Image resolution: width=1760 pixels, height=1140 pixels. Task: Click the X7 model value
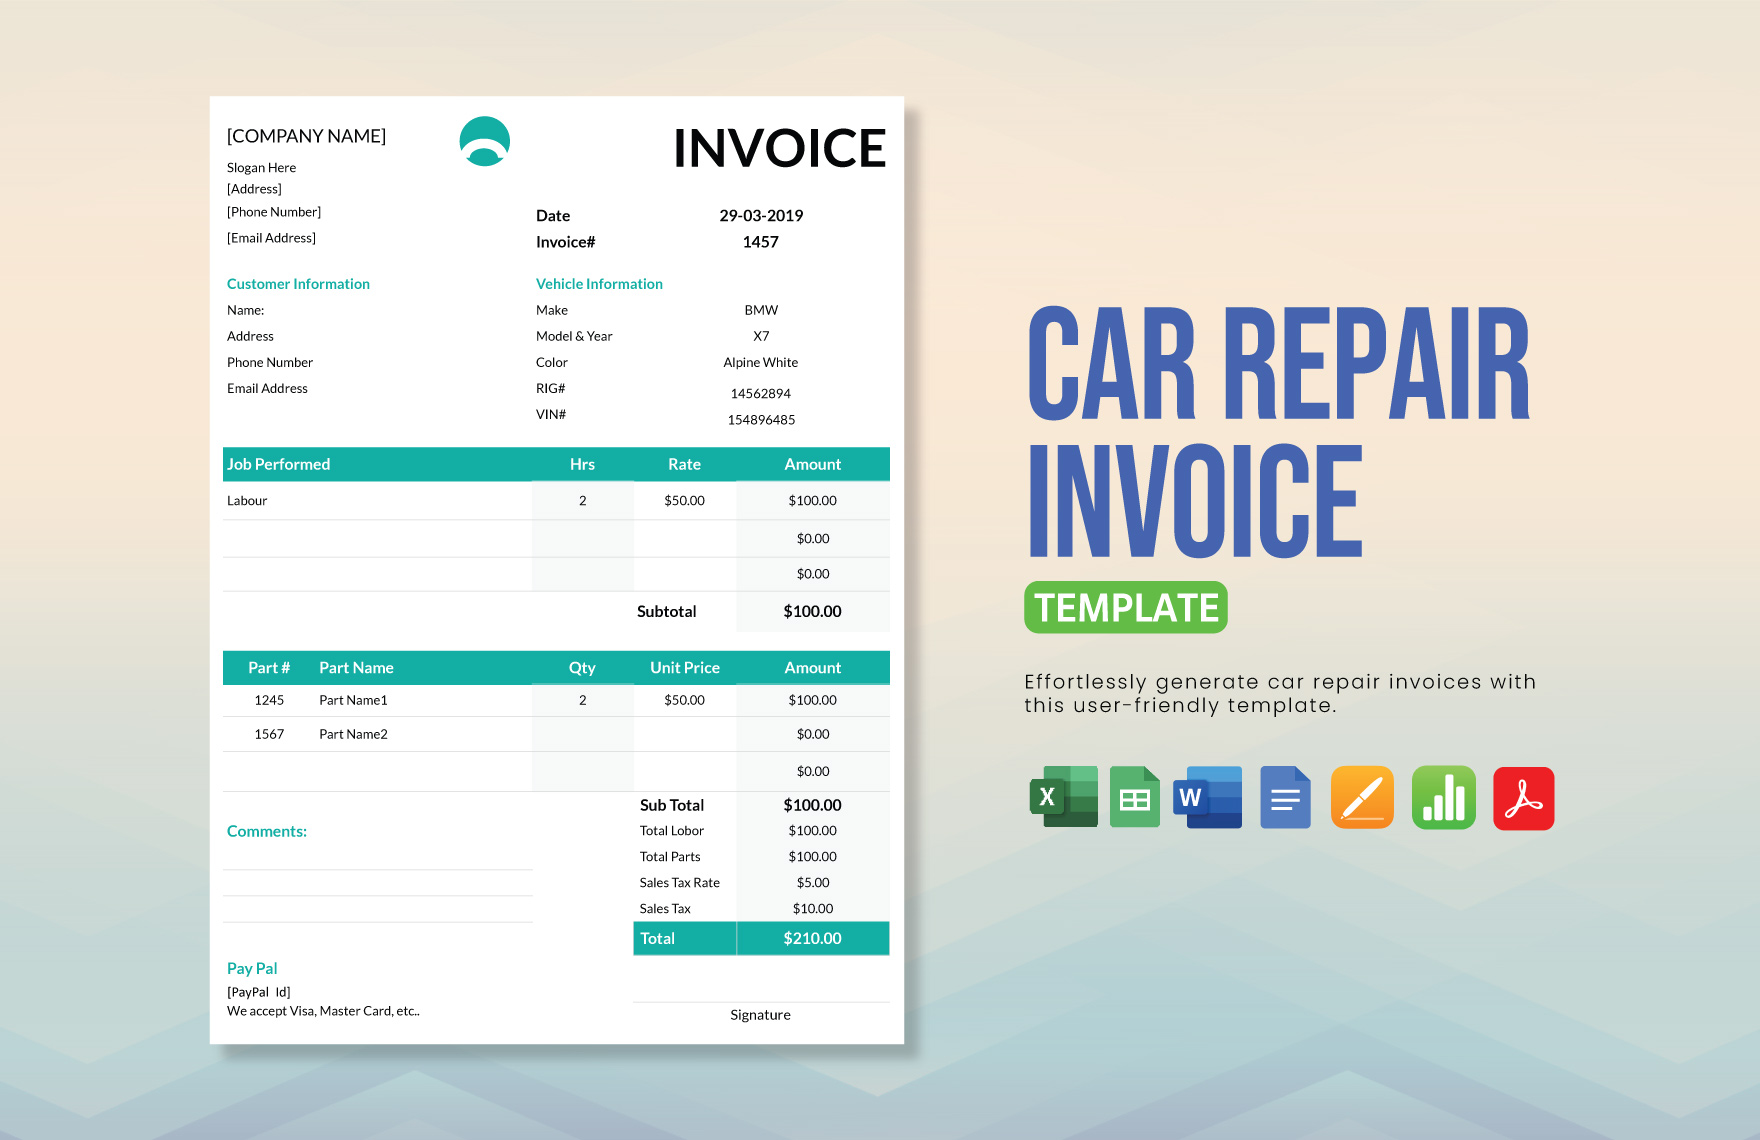[761, 336]
